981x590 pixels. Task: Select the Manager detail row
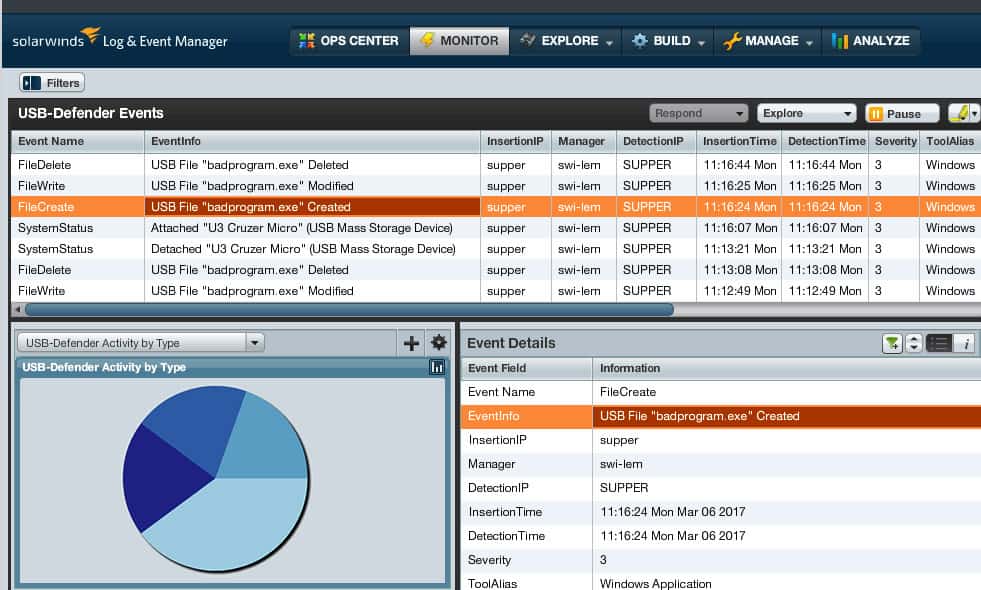[x=721, y=464]
